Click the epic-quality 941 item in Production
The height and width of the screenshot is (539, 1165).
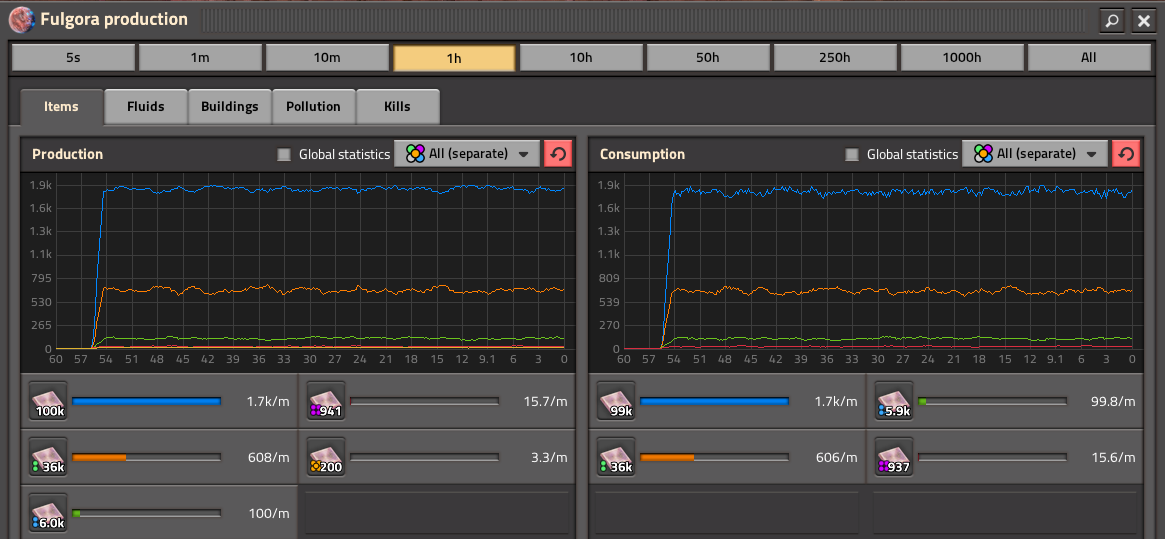pyautogui.click(x=326, y=401)
